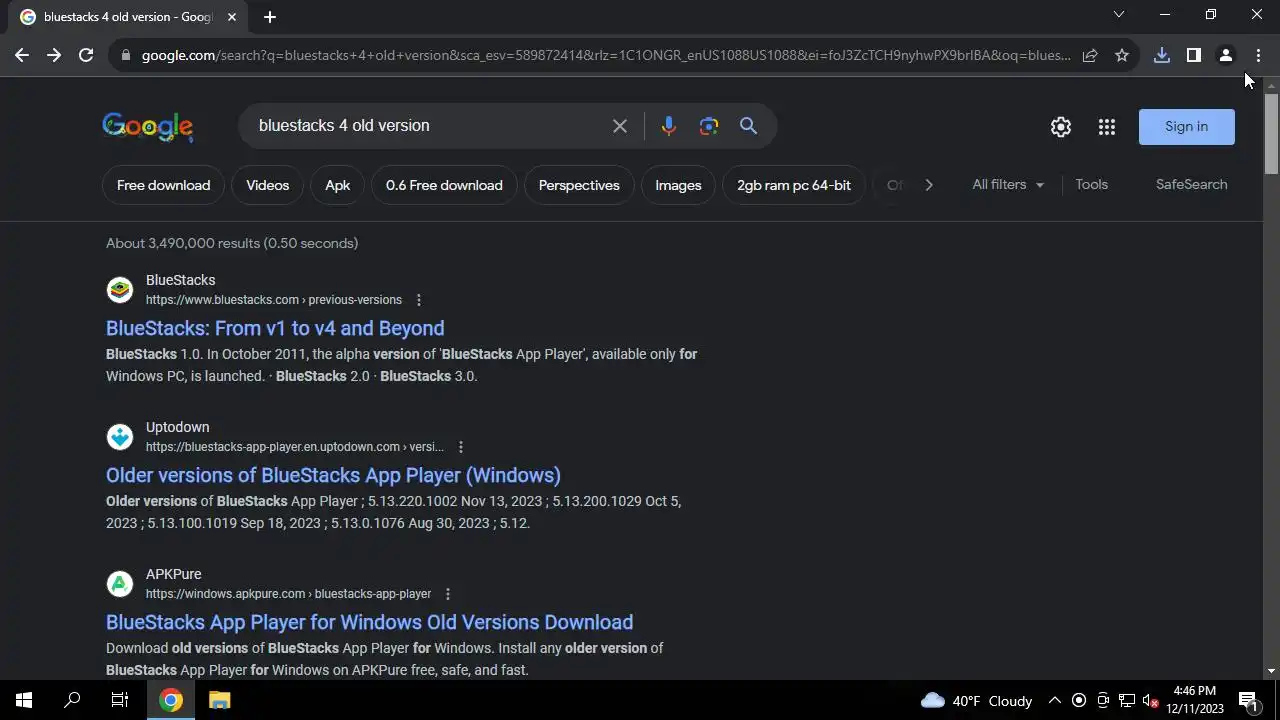Screen dimensions: 1280x720
Task: Select the Apk filter chip
Action: coord(338,185)
